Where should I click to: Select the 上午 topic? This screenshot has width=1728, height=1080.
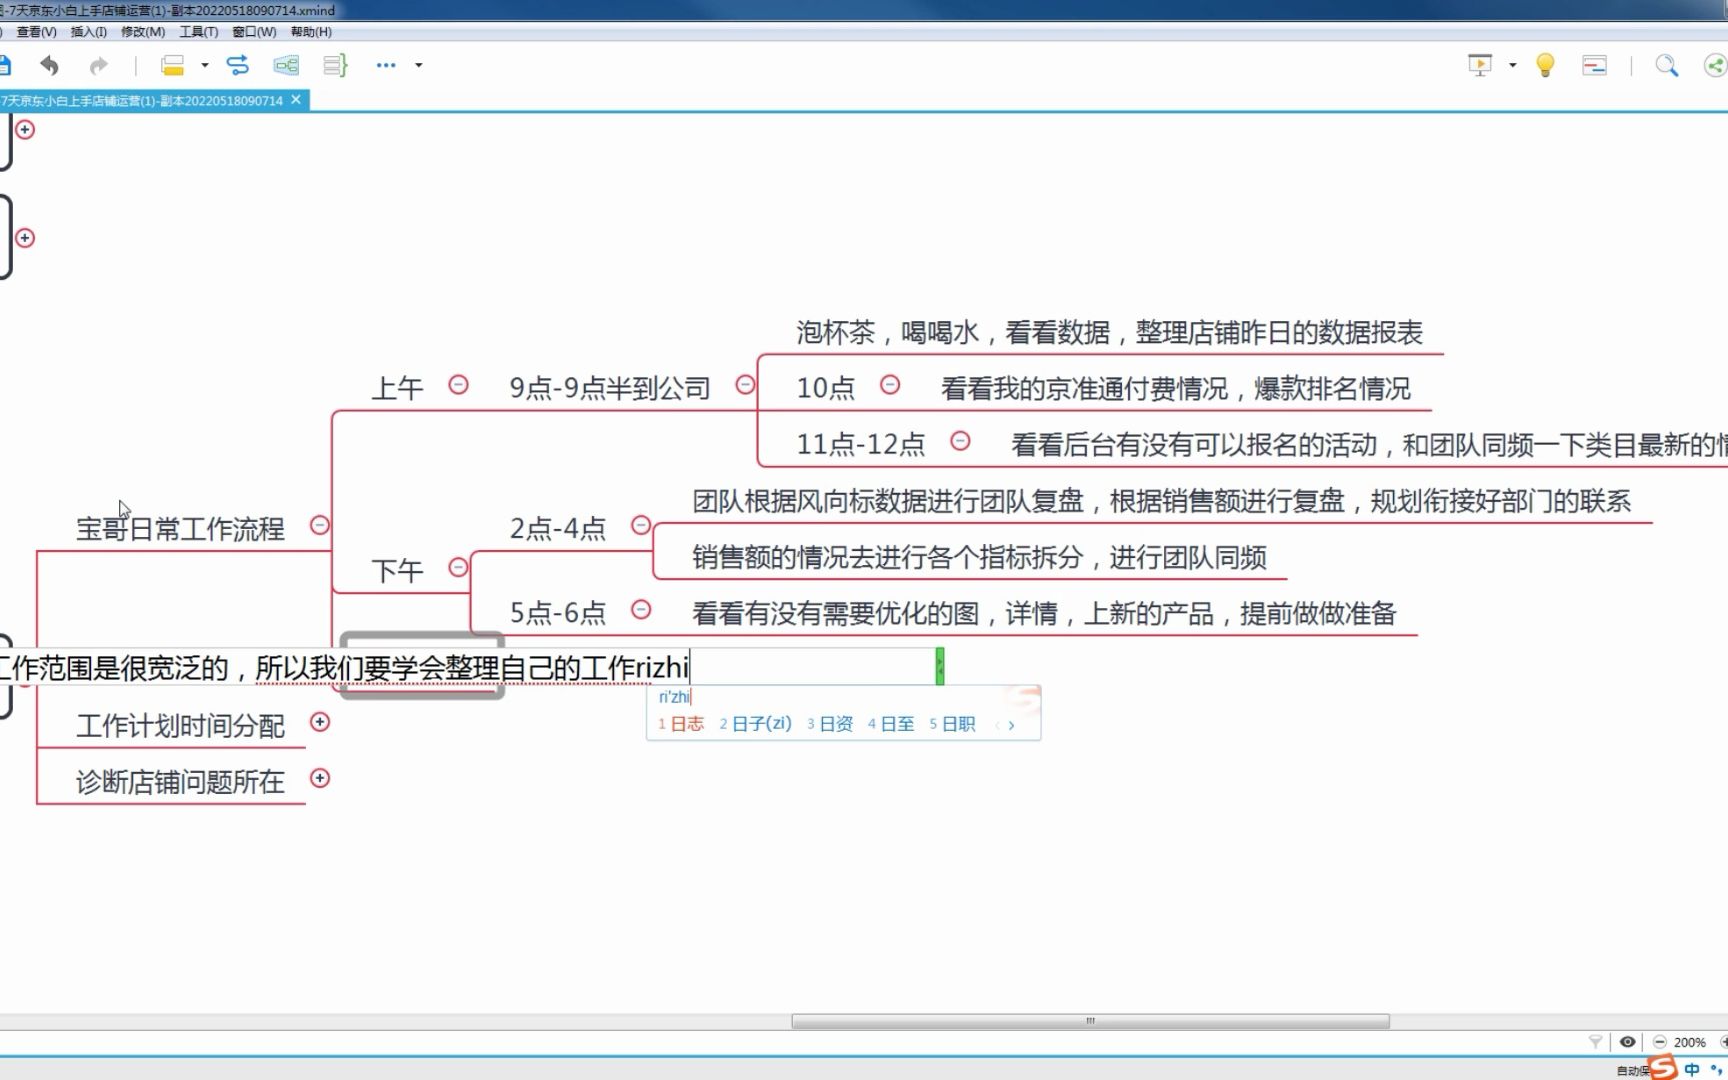coord(398,388)
